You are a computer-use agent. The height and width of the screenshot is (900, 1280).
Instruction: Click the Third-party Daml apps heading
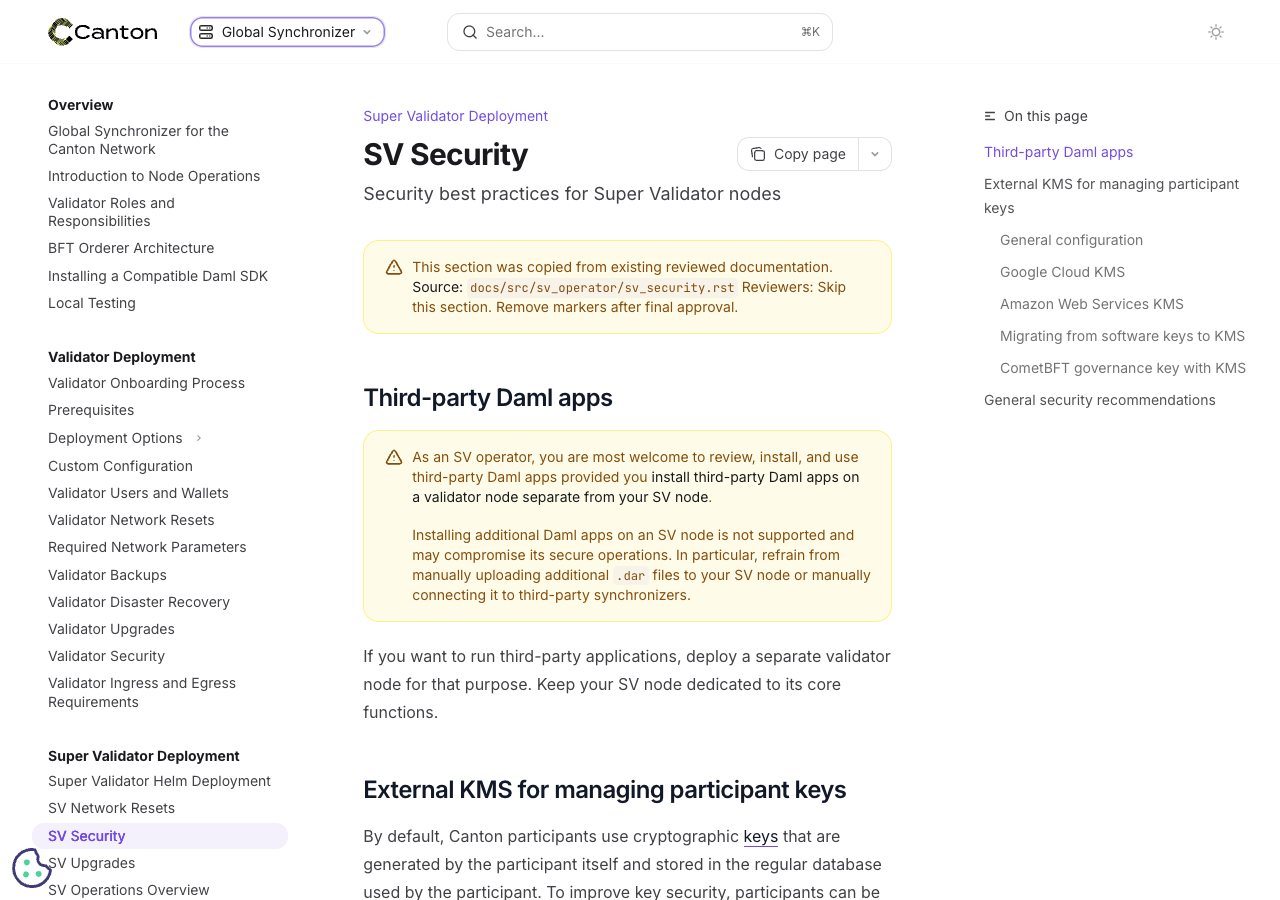click(x=488, y=398)
